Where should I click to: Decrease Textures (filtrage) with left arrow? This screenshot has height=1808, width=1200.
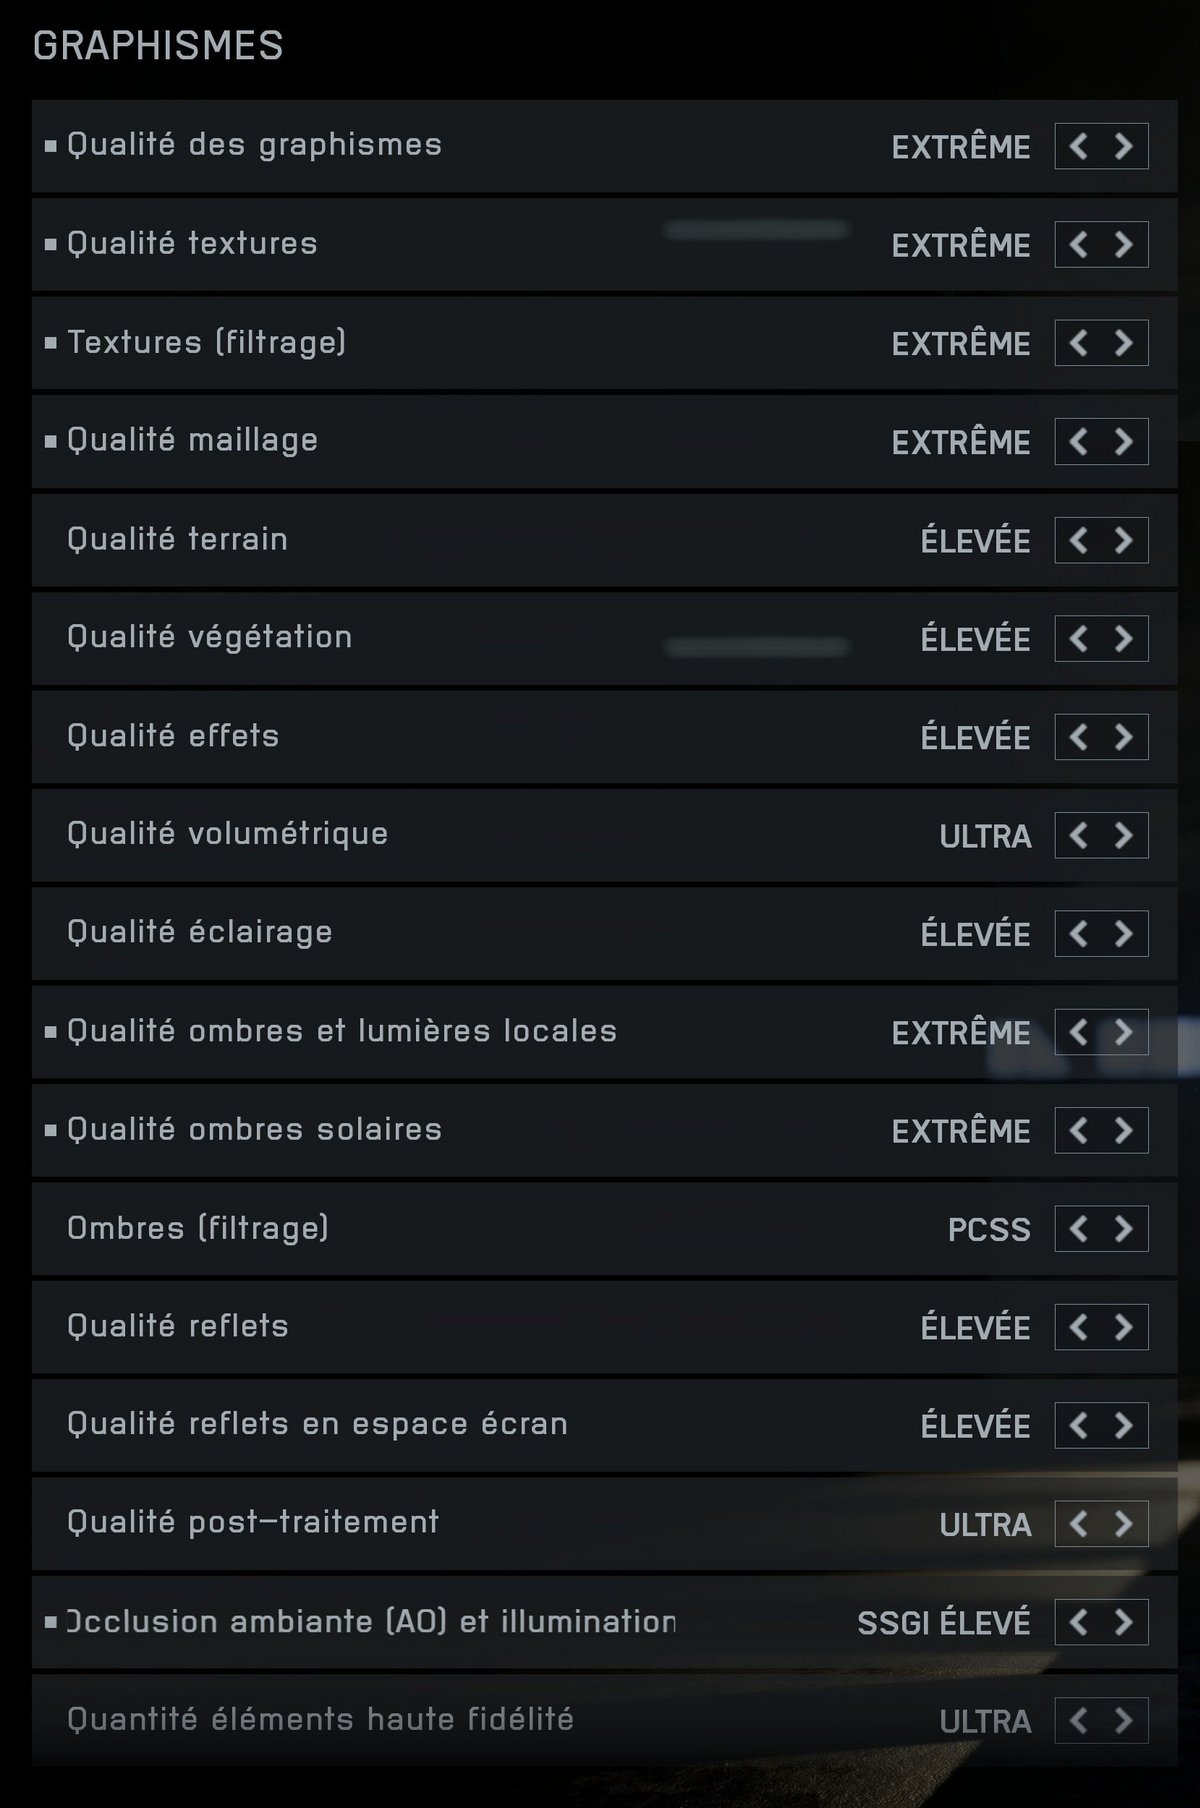point(1078,343)
